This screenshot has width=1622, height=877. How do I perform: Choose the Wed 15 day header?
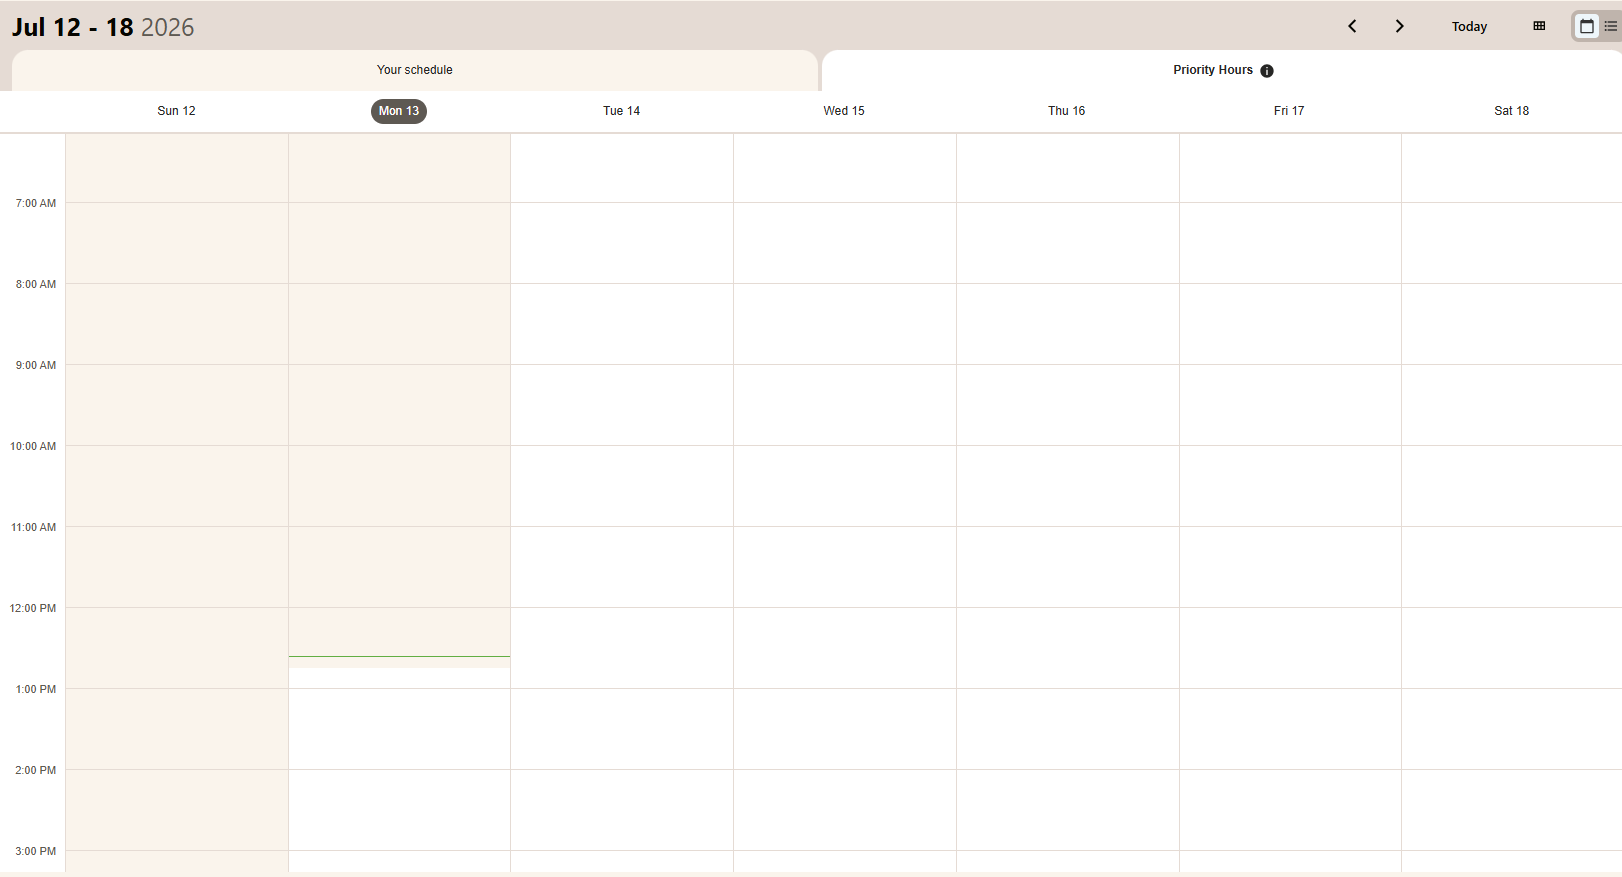tap(844, 111)
